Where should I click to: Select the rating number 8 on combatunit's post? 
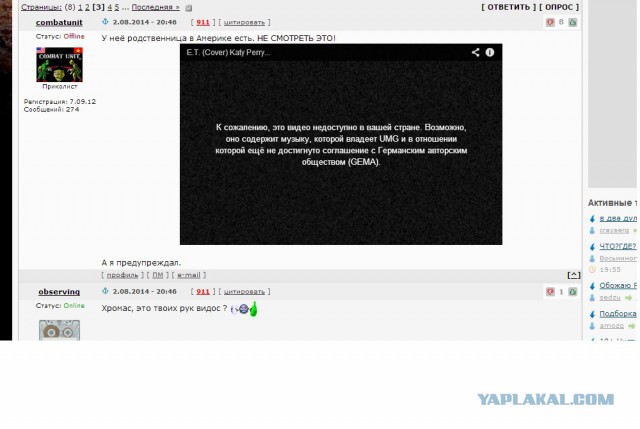pyautogui.click(x=561, y=22)
